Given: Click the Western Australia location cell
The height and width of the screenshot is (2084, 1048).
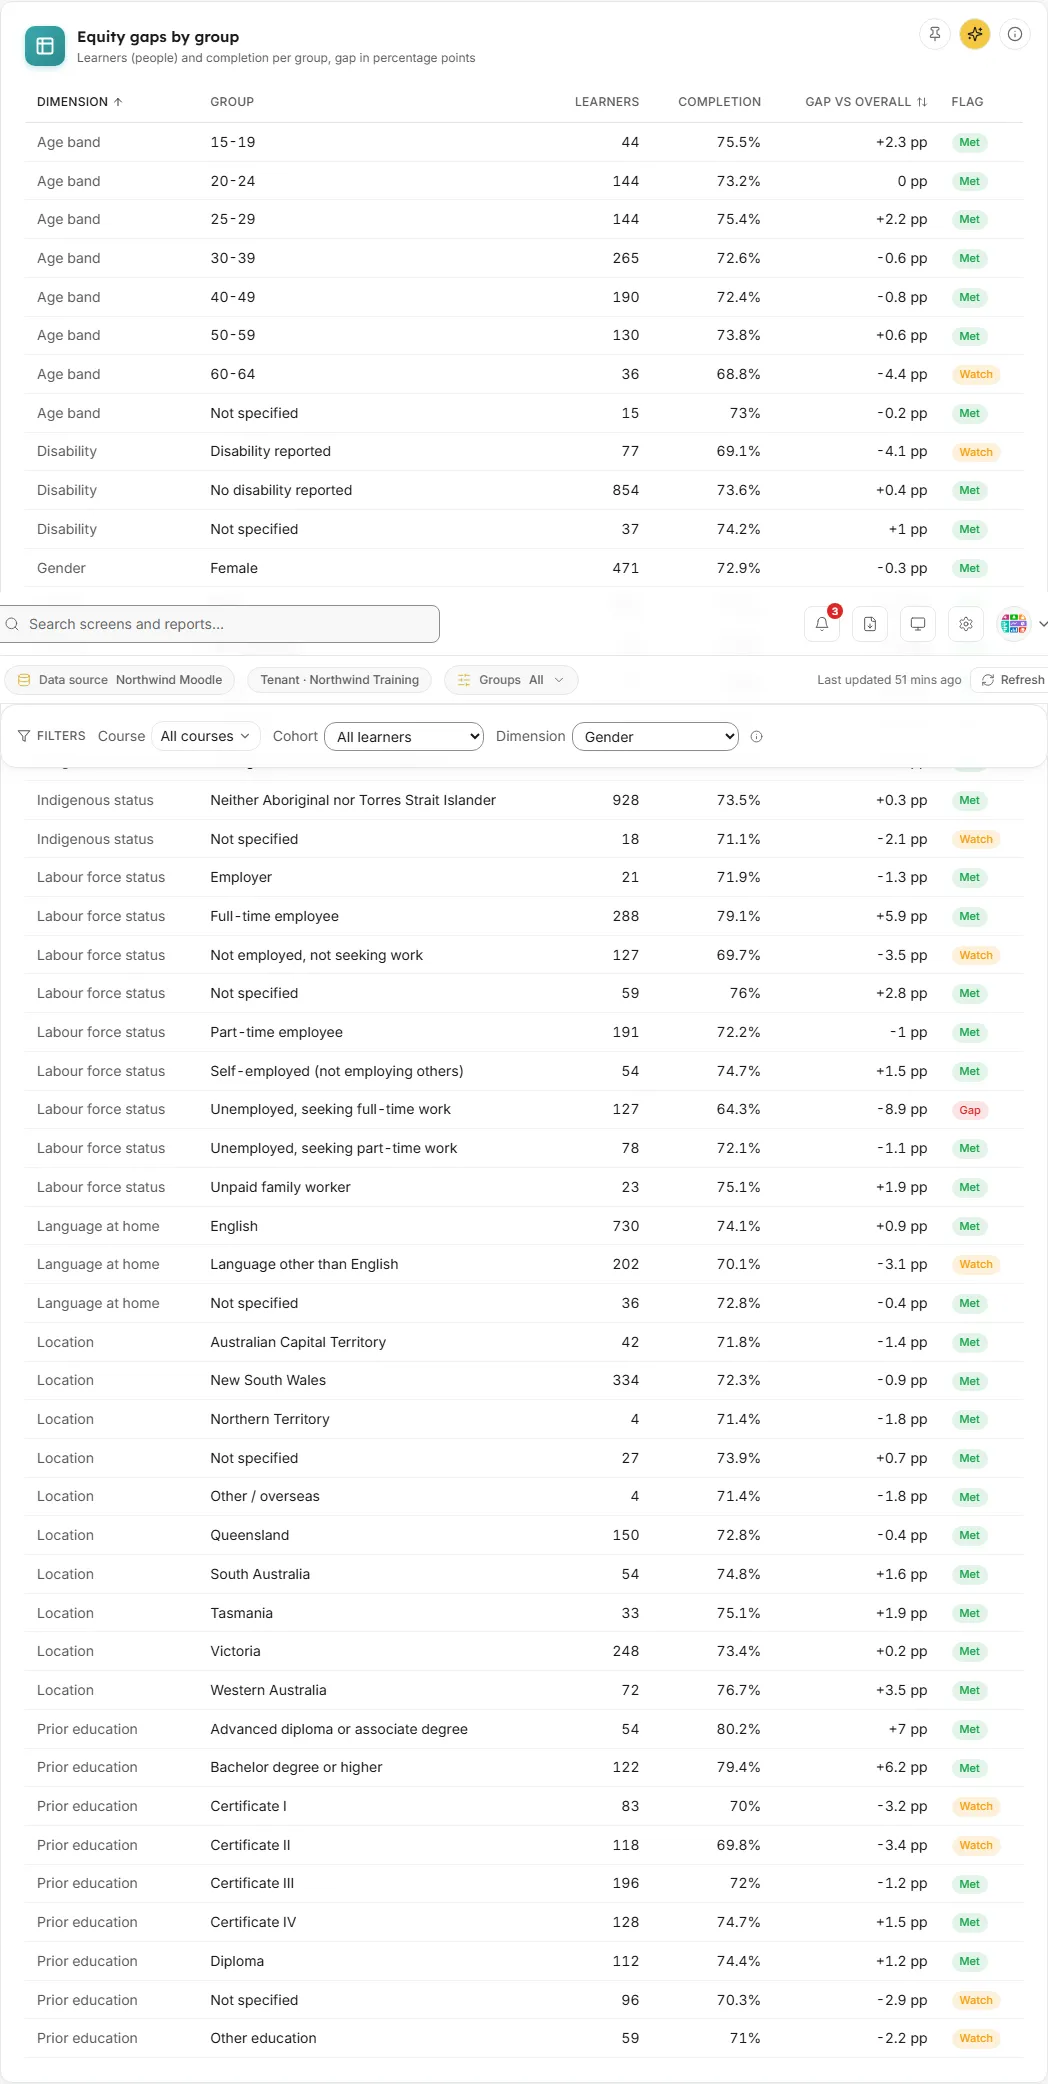Looking at the screenshot, I should coord(268,1690).
